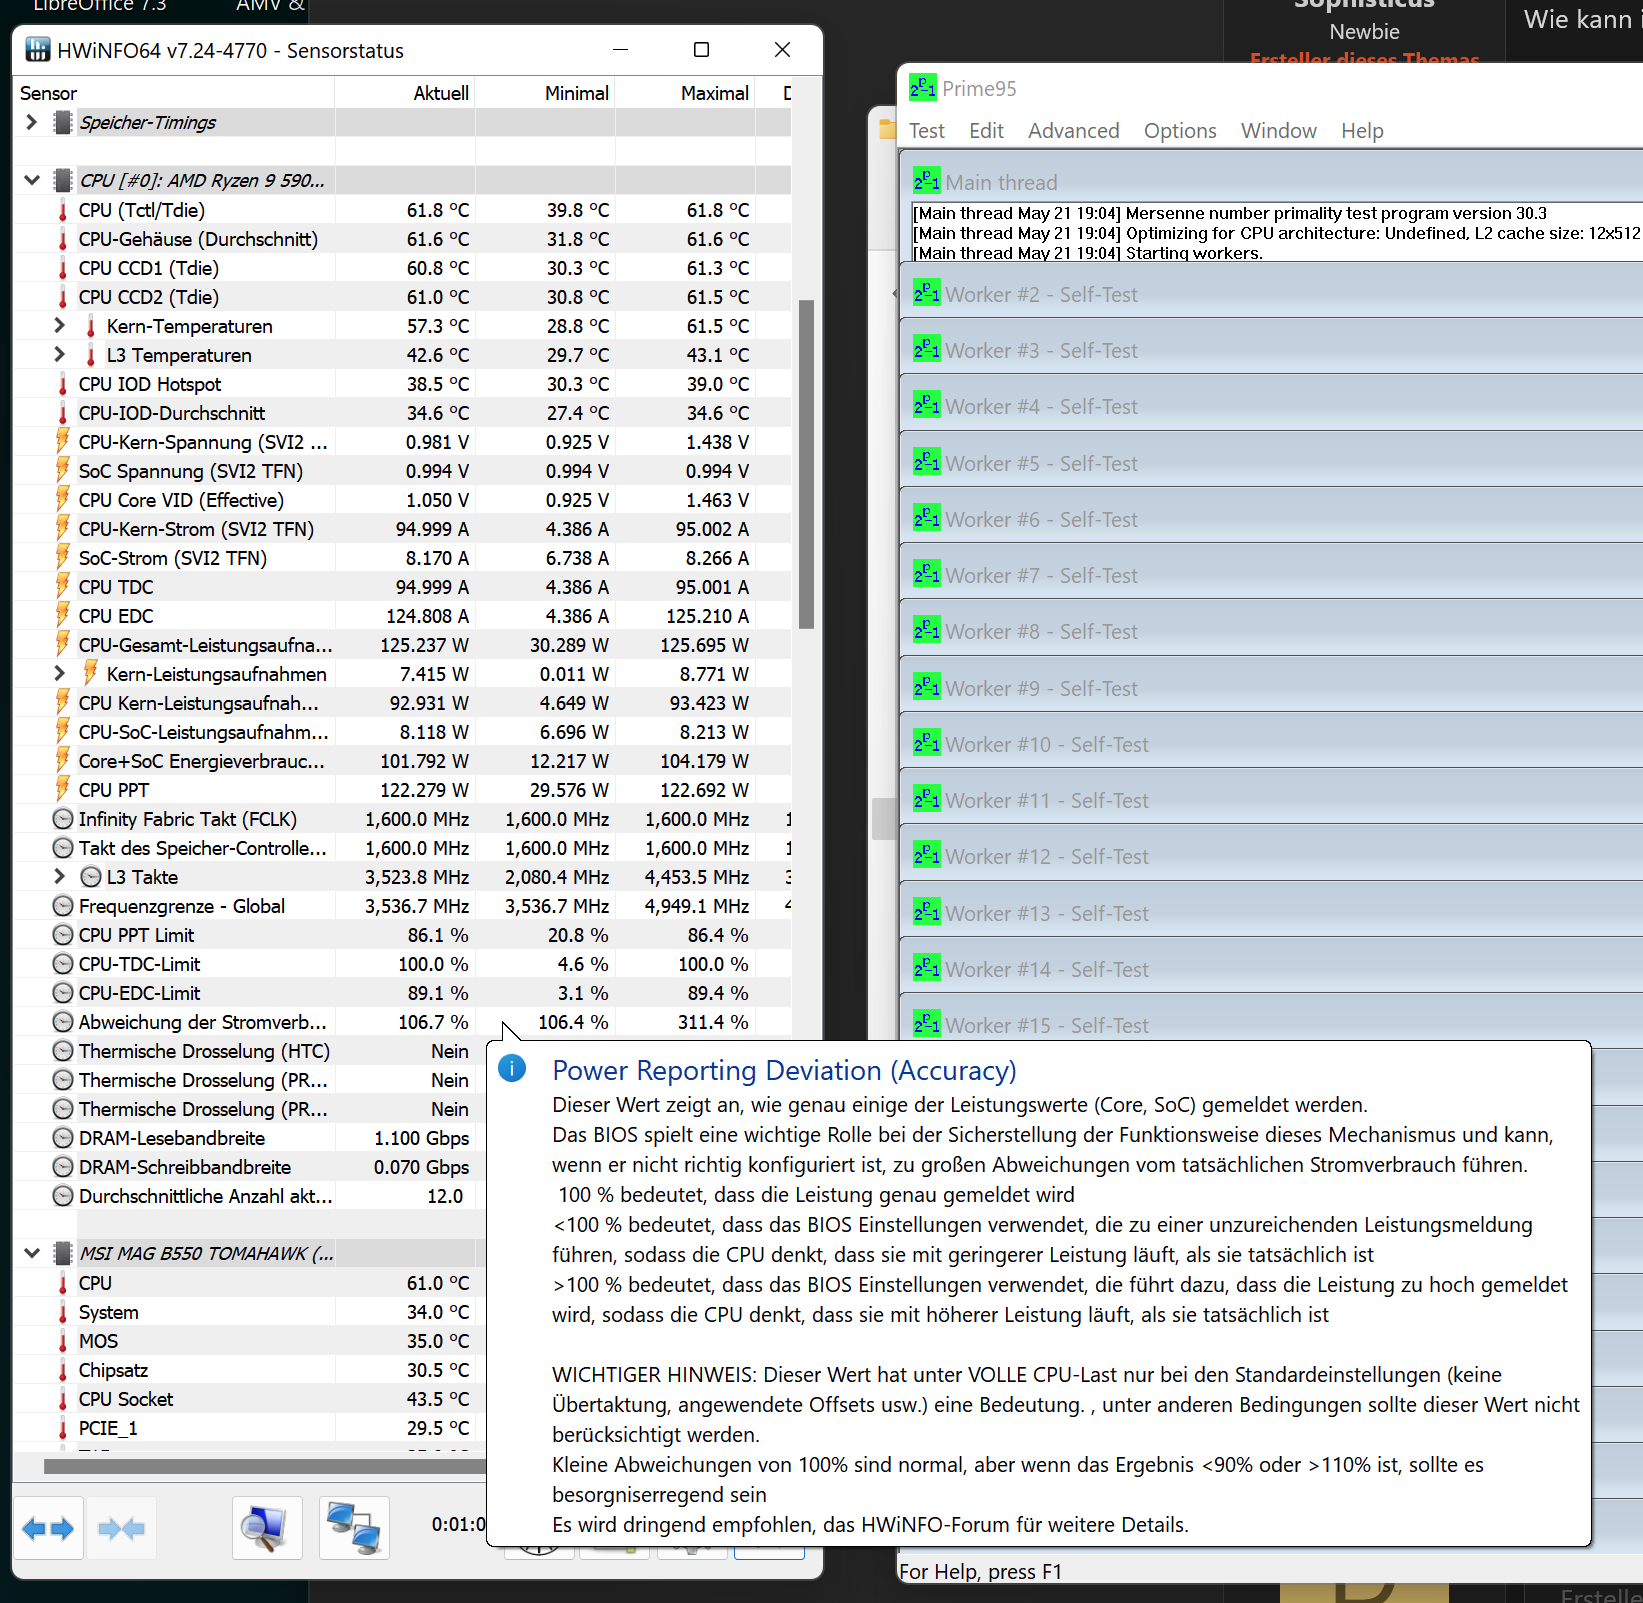Screen dimensions: 1643x1603
Task: Expand the L3 Temperaturen sub-list
Action: (59, 354)
